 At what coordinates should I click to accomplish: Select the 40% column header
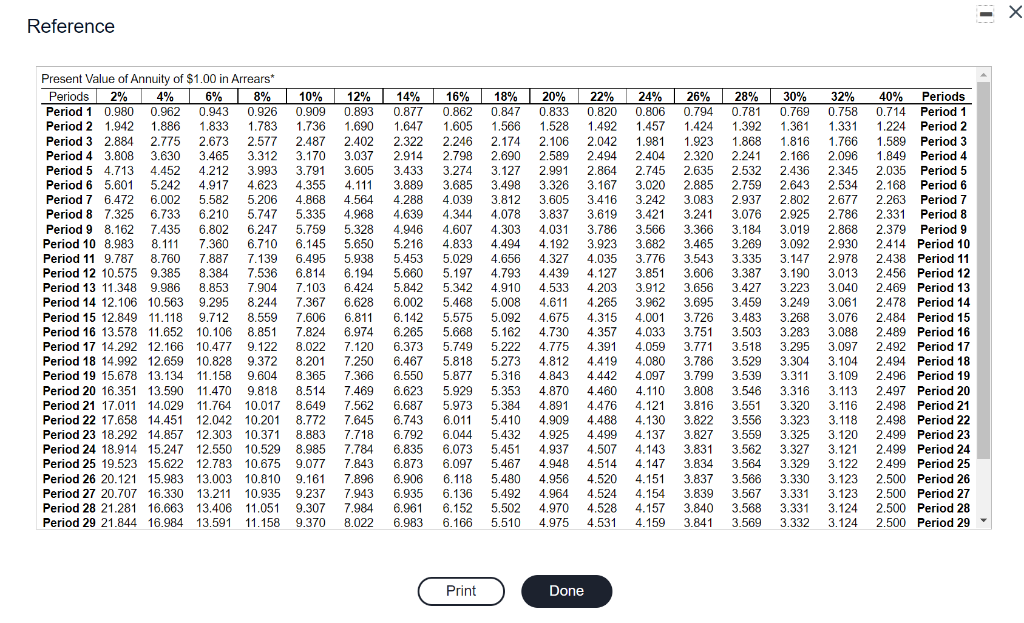(891, 97)
